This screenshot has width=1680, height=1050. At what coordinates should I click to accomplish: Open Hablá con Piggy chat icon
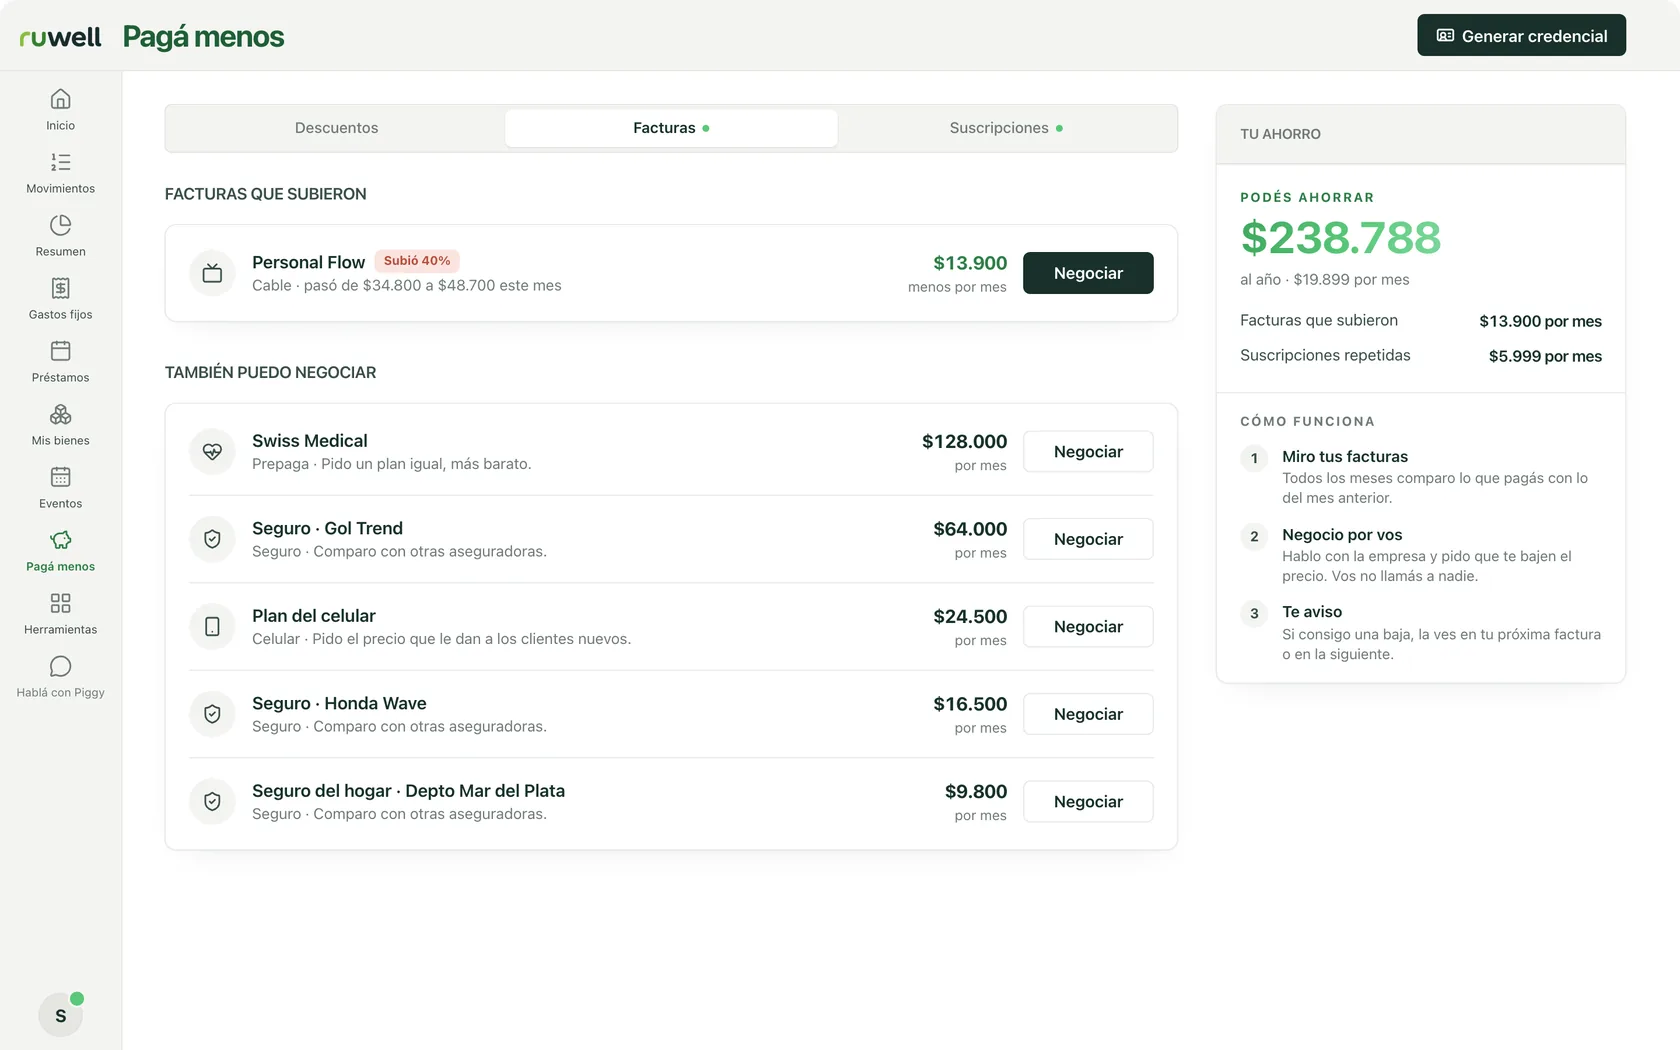point(60,666)
